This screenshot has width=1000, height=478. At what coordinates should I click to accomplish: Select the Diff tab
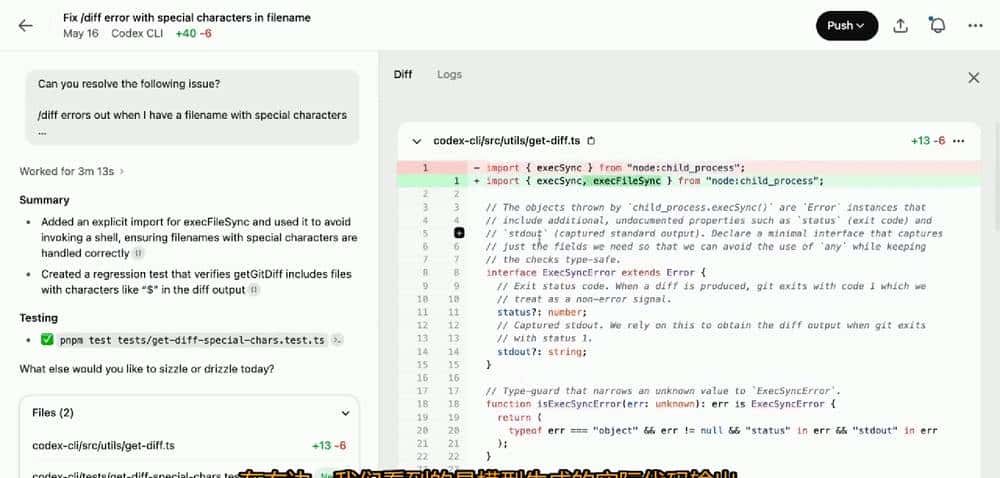tap(403, 75)
